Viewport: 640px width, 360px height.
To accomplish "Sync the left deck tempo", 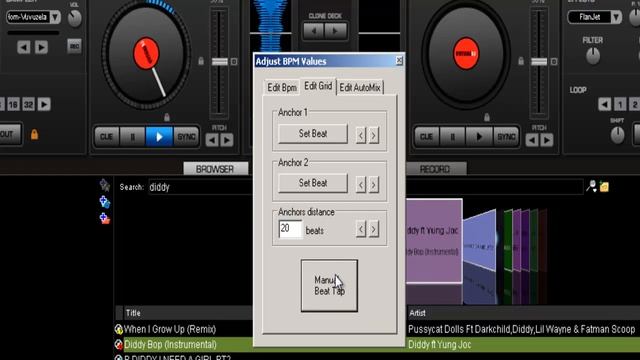I will [x=186, y=137].
